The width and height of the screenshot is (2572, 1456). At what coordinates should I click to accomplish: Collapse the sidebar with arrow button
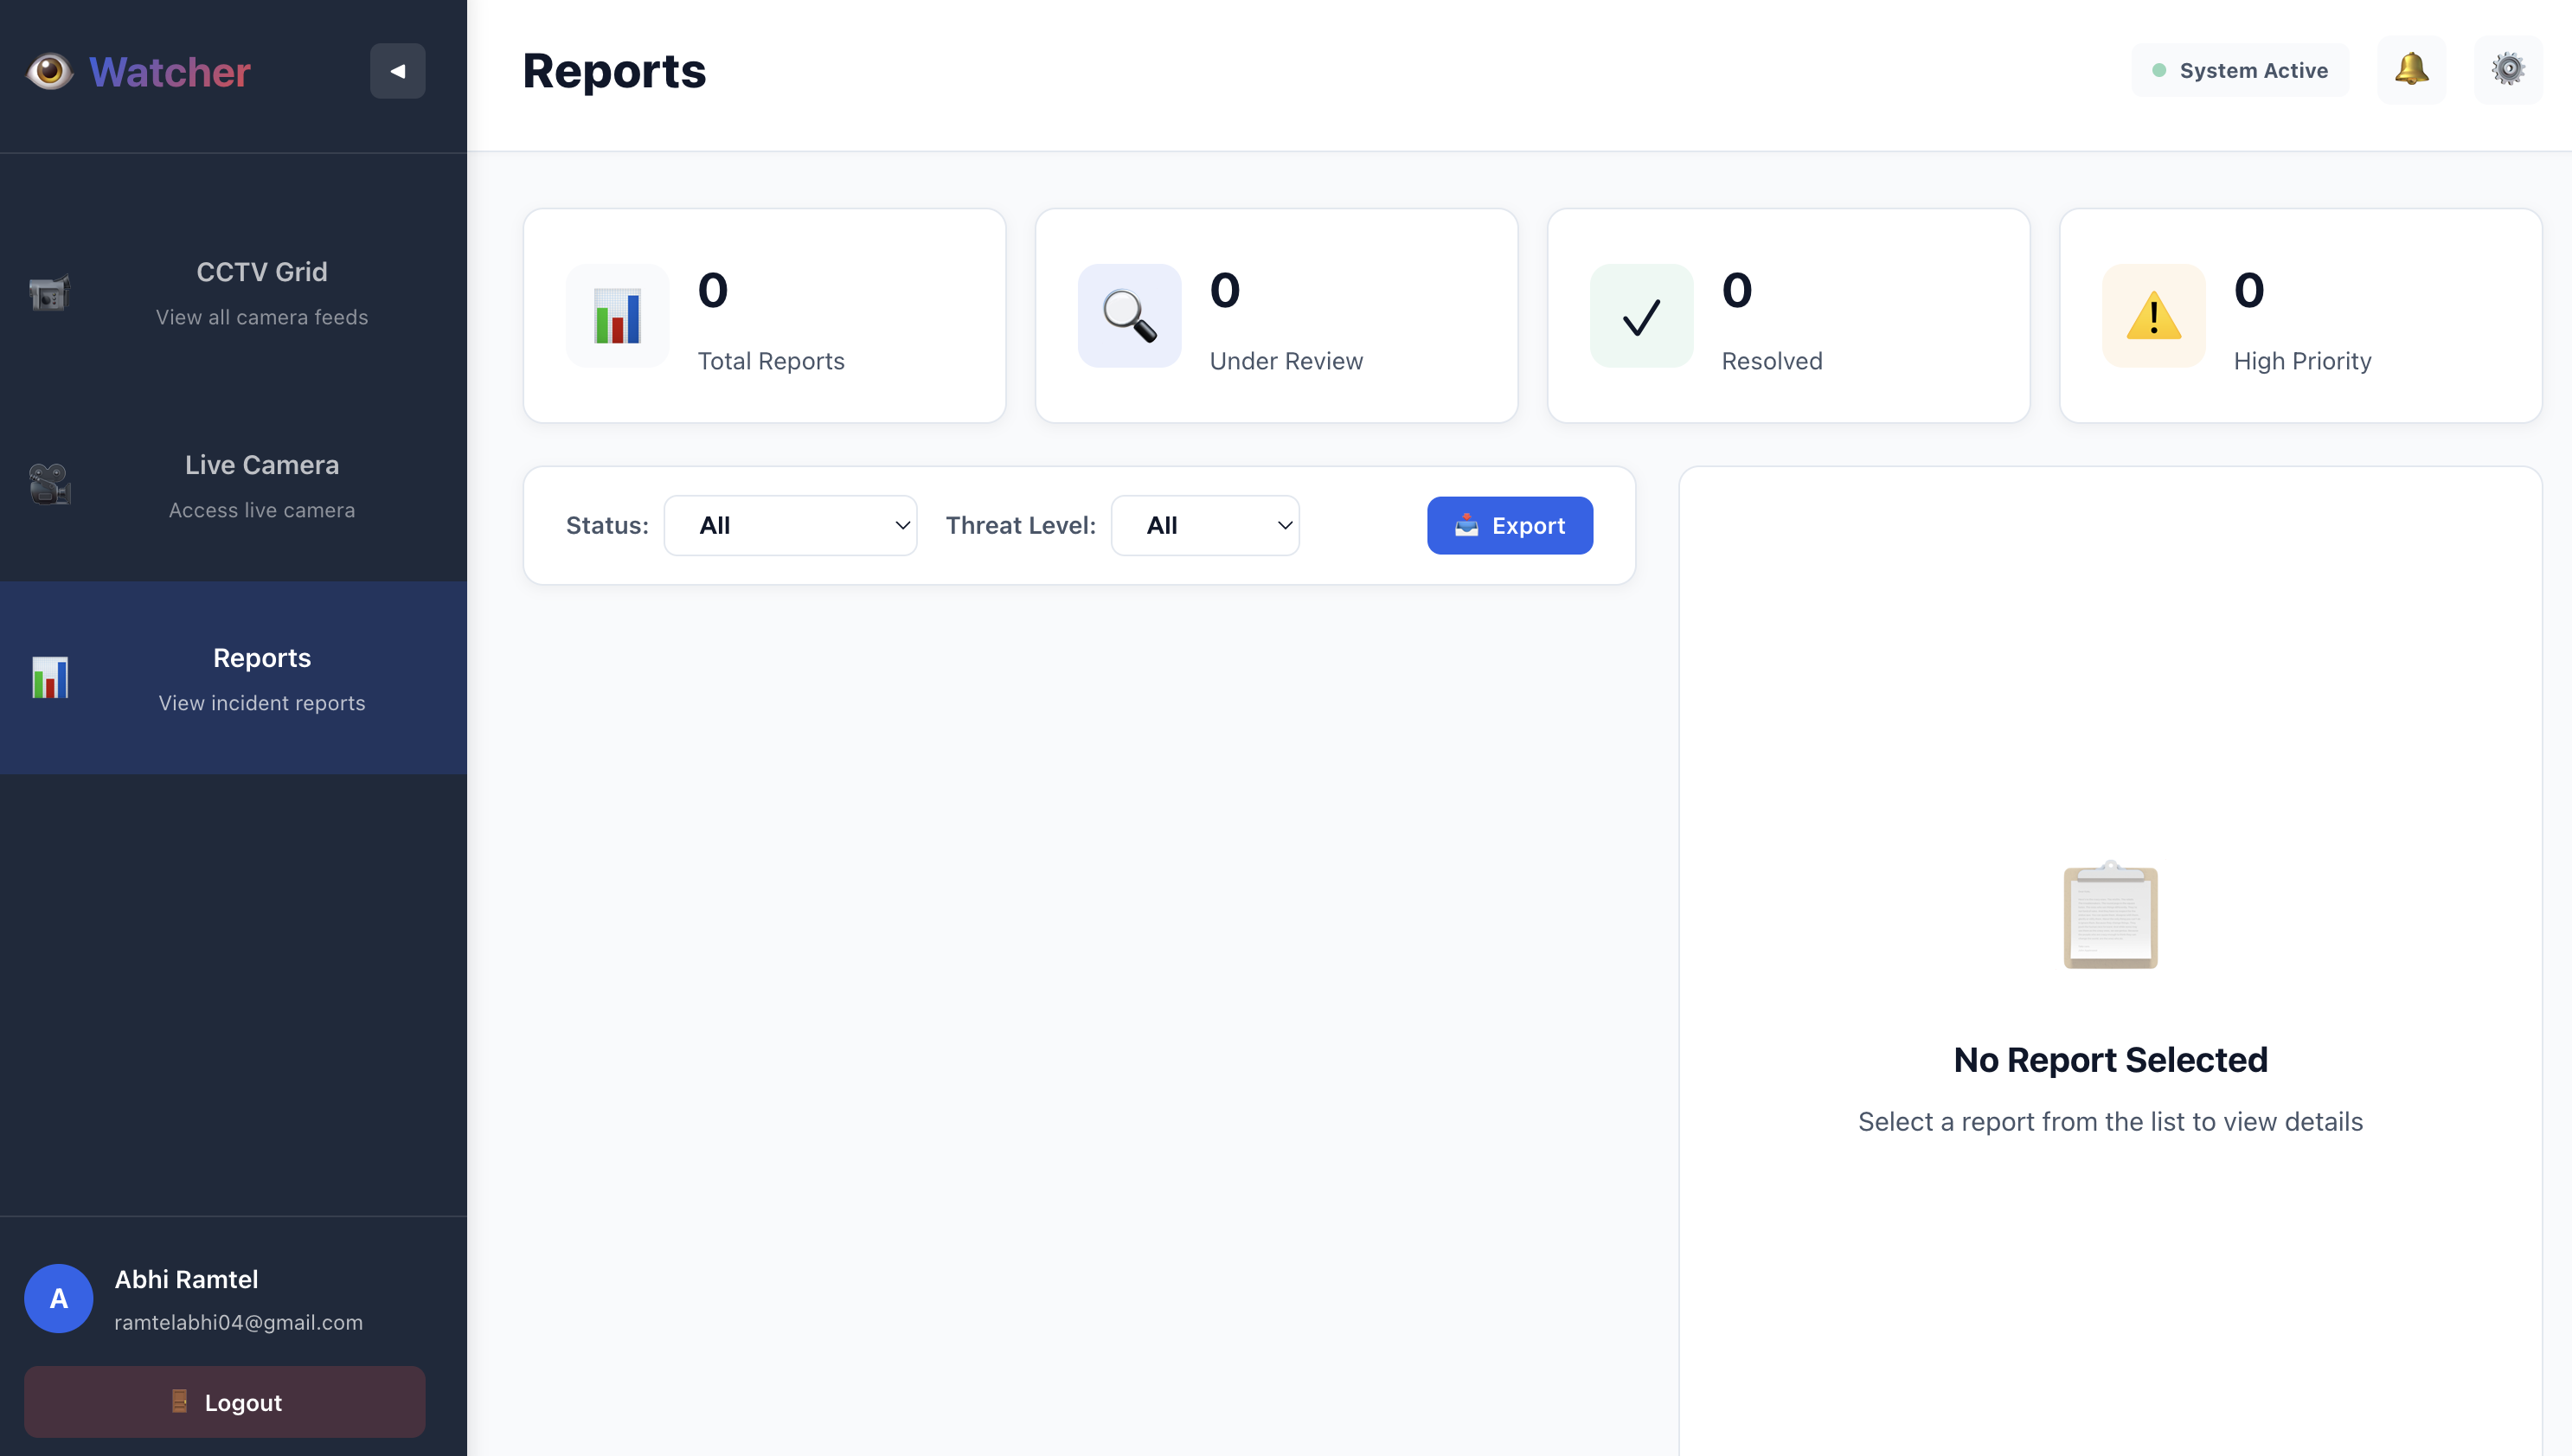pos(397,71)
